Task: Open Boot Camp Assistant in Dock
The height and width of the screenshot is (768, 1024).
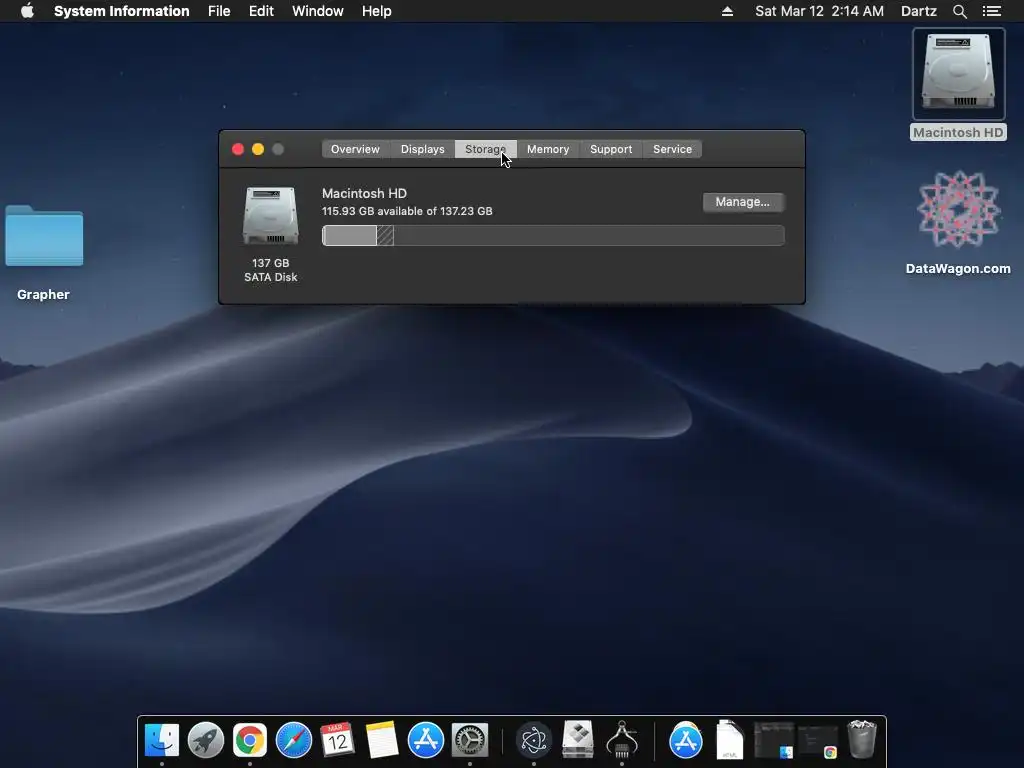Action: pos(578,740)
